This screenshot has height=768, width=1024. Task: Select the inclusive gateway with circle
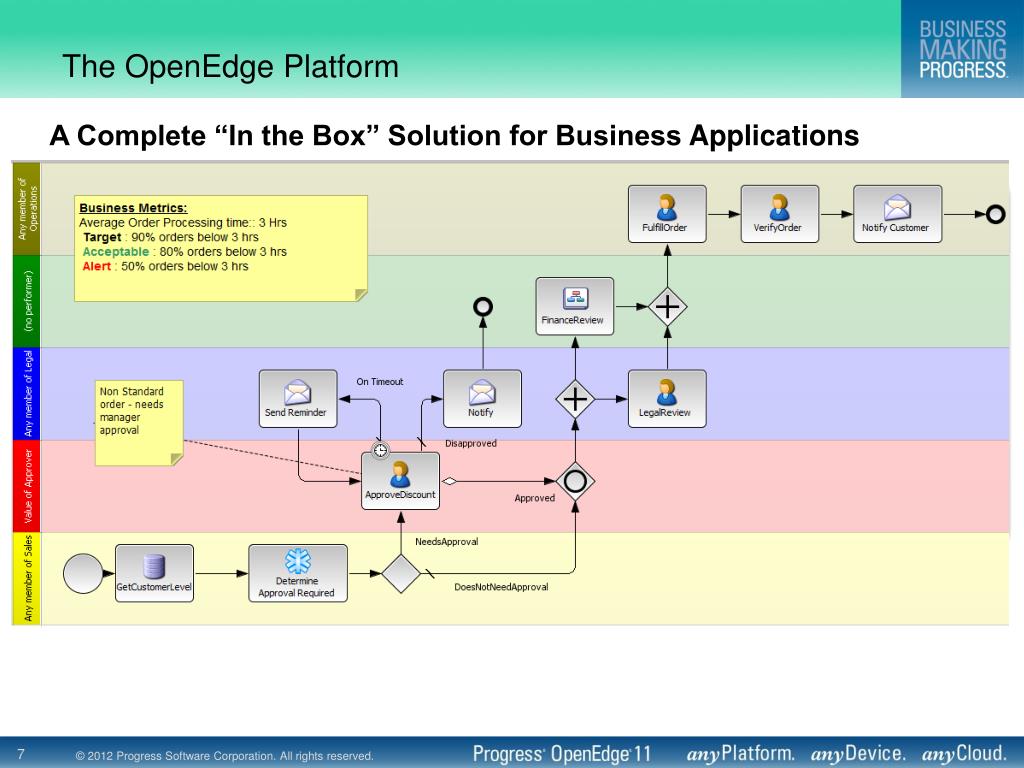(x=575, y=481)
